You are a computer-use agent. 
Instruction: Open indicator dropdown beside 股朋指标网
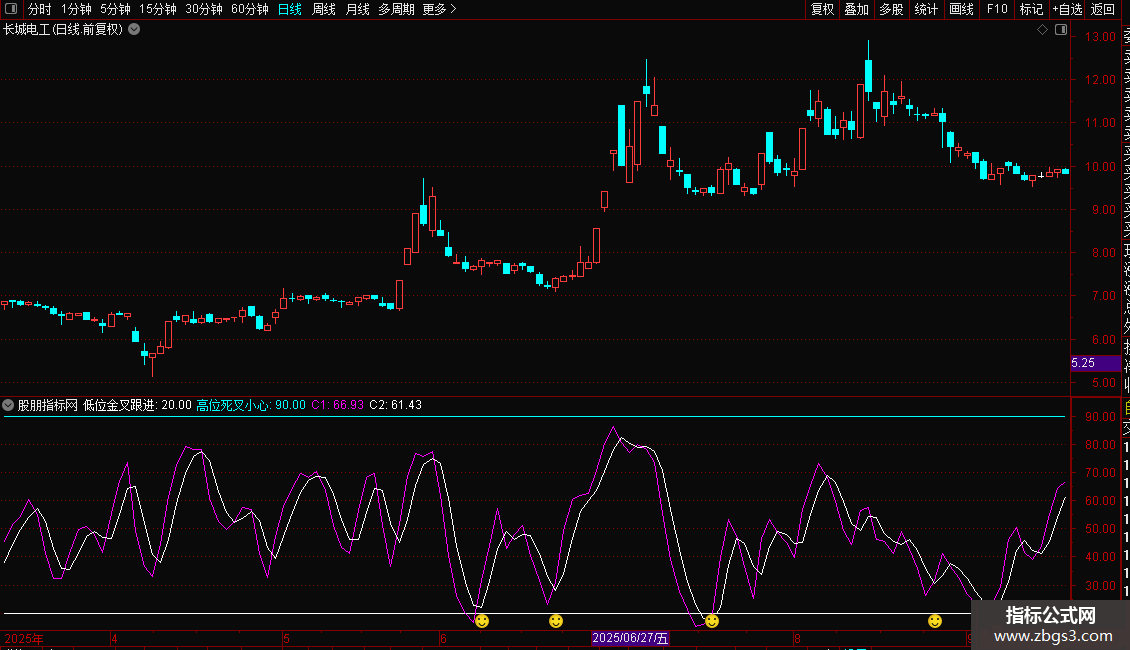tap(8, 405)
